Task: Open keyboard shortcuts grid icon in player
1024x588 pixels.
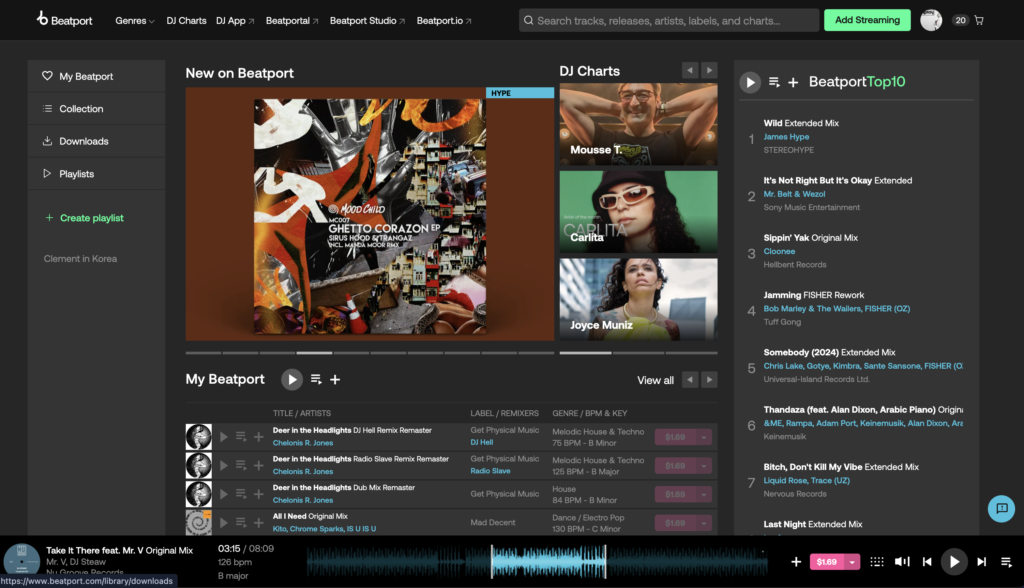Action: coord(877,562)
